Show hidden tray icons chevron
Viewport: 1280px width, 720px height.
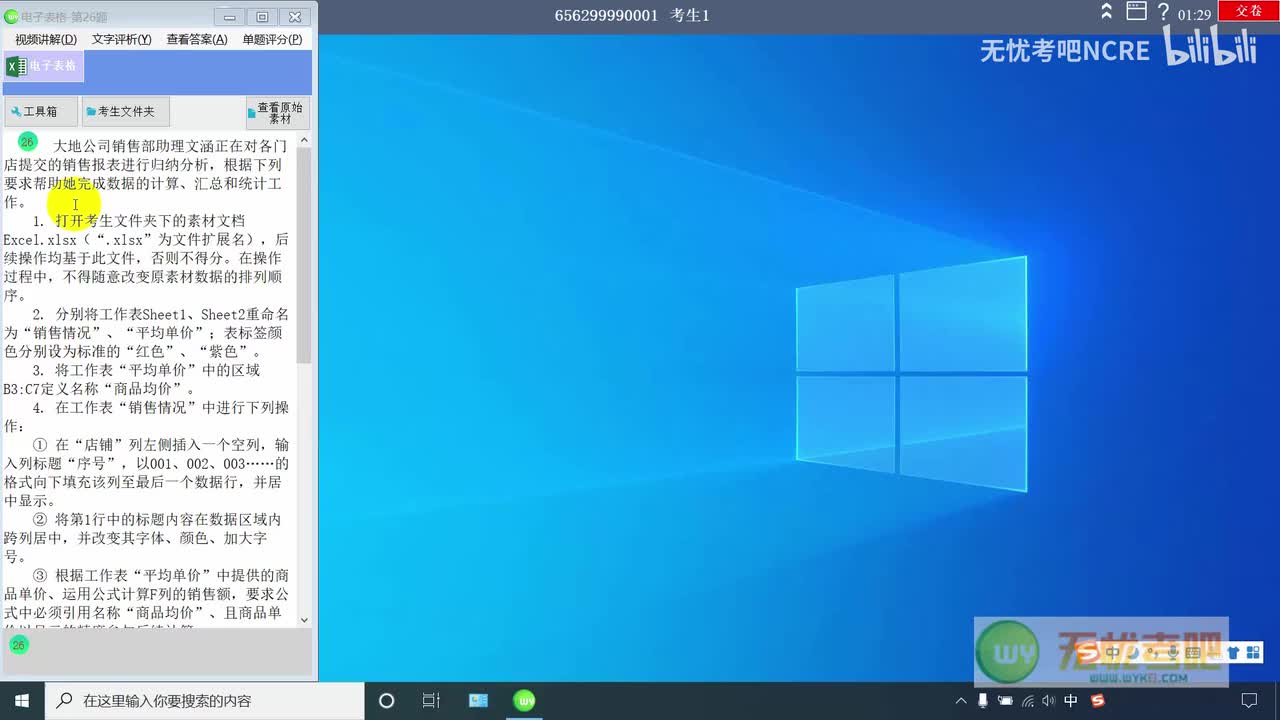click(x=962, y=701)
